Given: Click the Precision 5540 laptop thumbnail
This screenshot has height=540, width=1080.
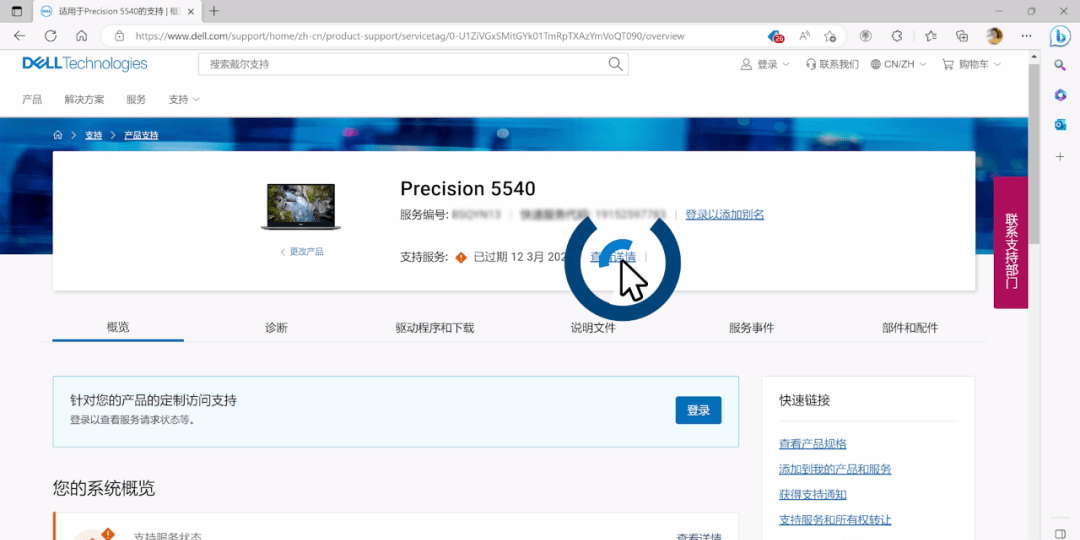Looking at the screenshot, I should pos(301,207).
